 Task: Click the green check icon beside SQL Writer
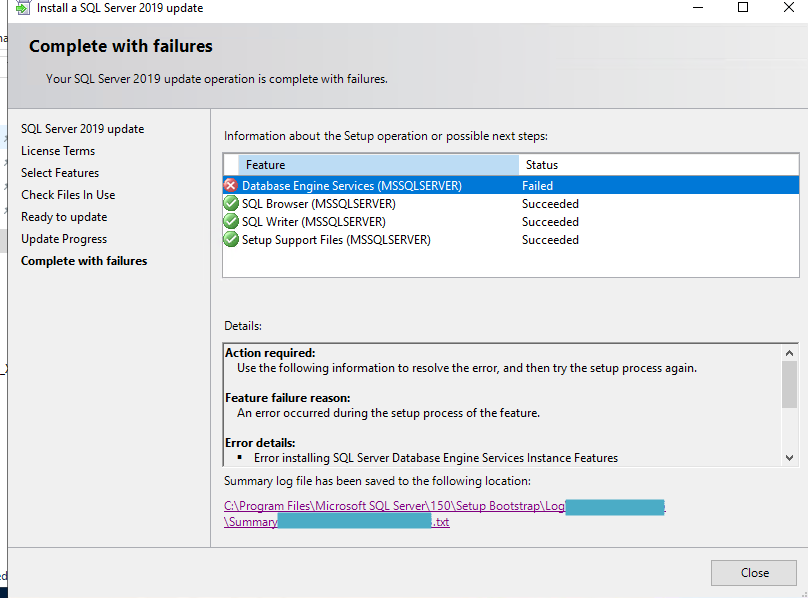231,222
